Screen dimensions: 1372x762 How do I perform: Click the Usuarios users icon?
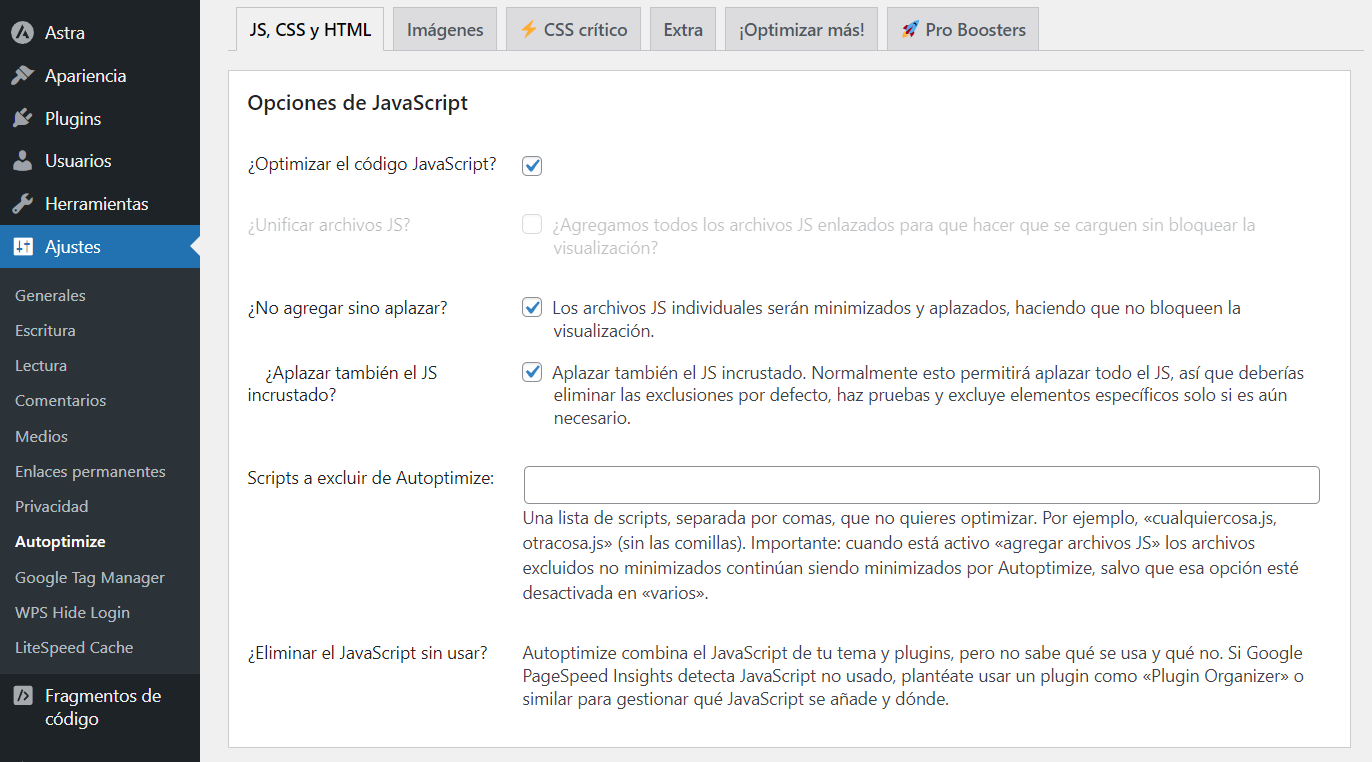pyautogui.click(x=23, y=160)
